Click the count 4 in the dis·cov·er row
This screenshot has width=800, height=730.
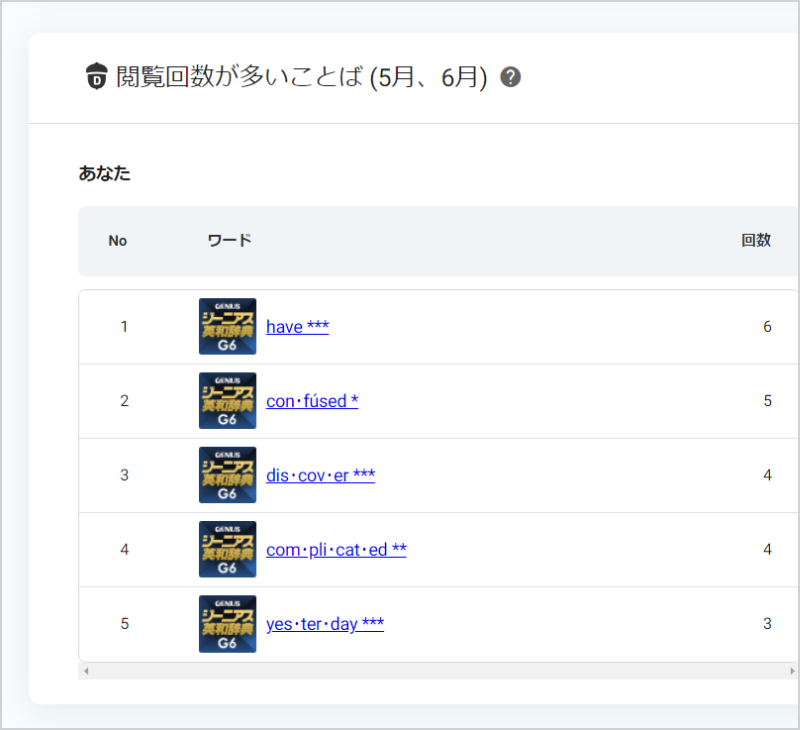coord(767,475)
